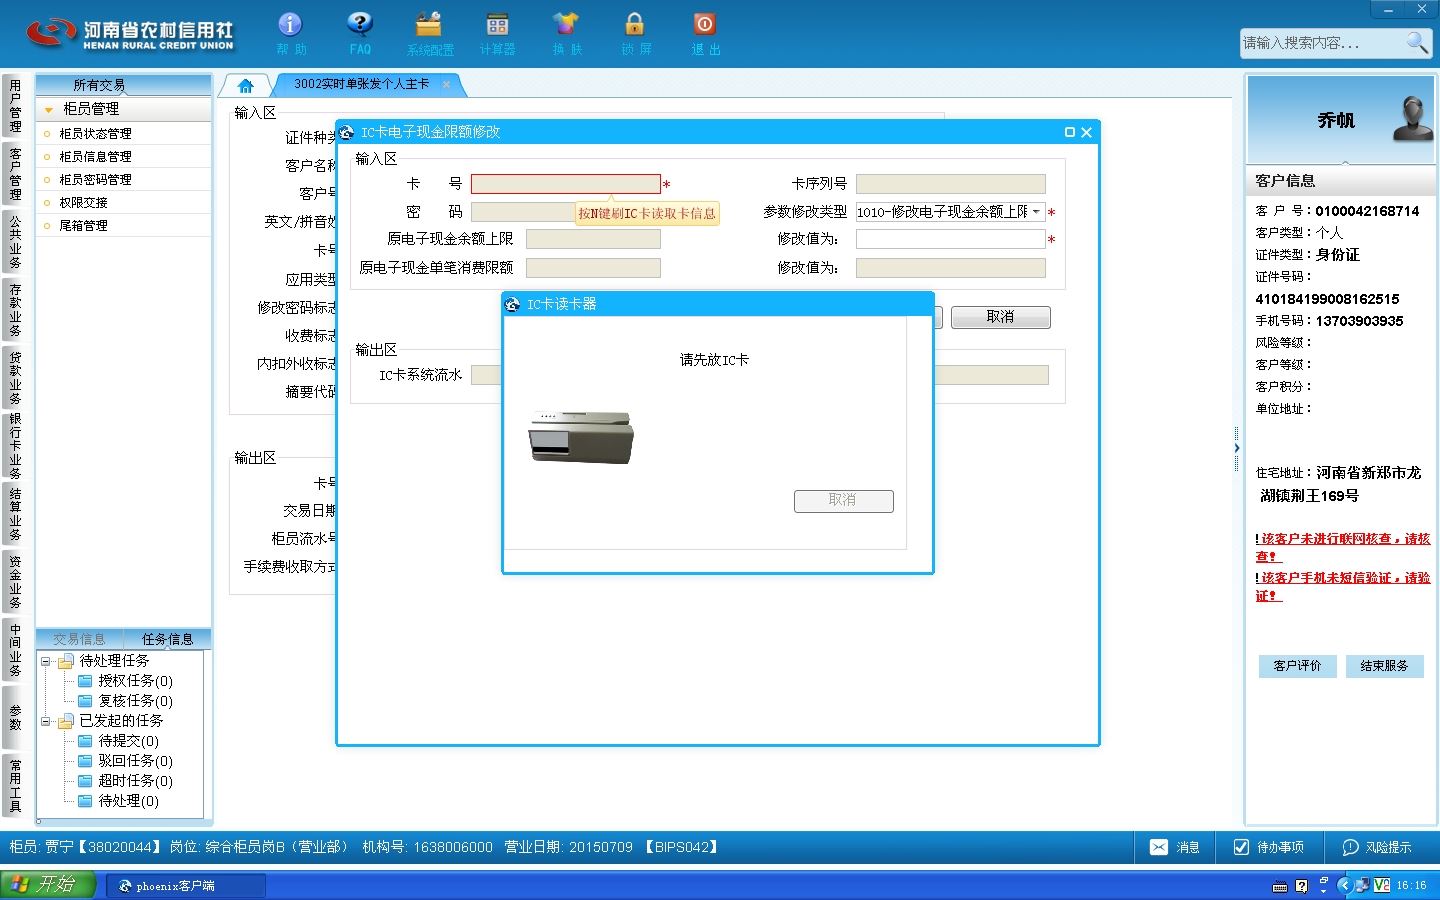This screenshot has width=1440, height=900.
Task: Open the Windows 开始 start button
Action: click(x=47, y=885)
